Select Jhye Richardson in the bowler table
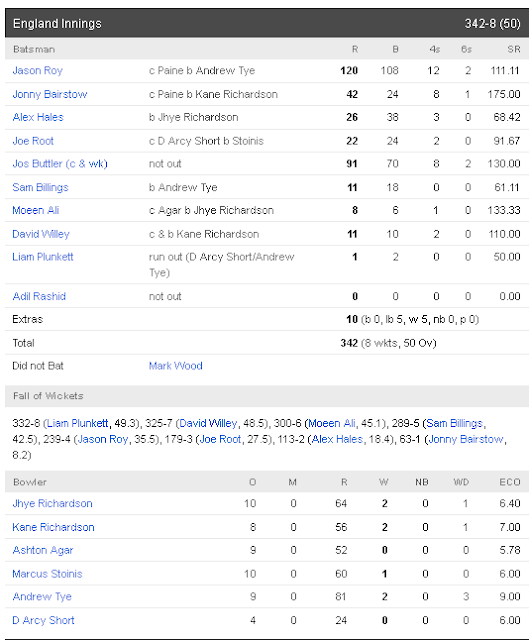This screenshot has width=529, height=640. click(x=53, y=503)
